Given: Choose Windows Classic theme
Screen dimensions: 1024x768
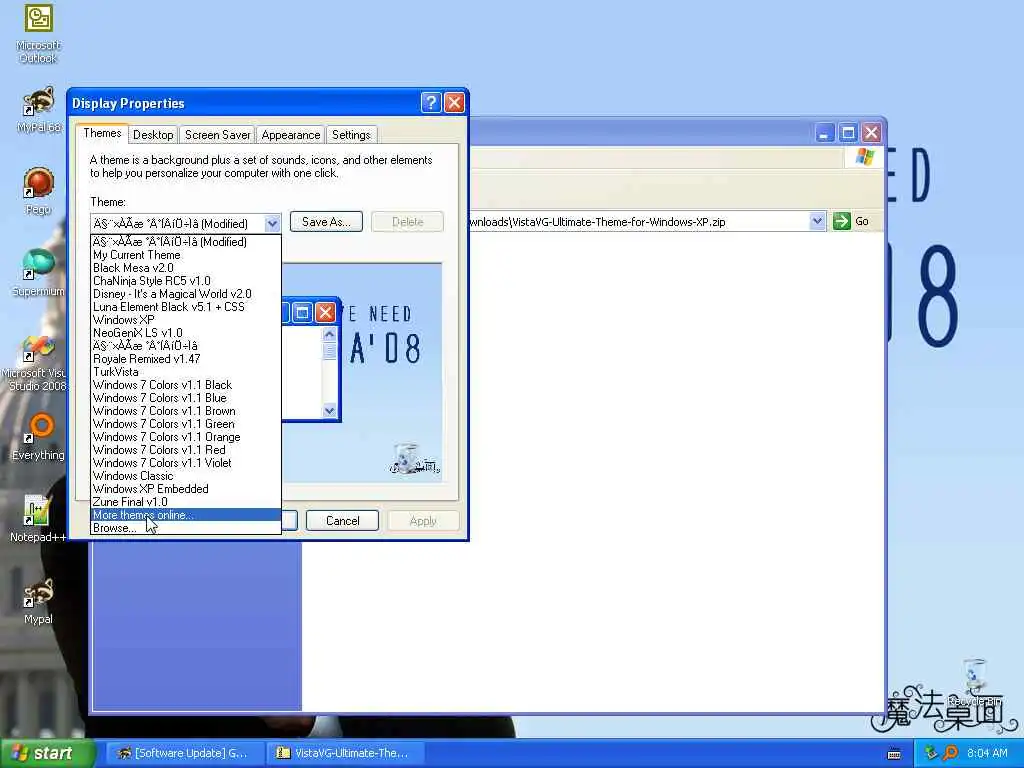Looking at the screenshot, I should [x=185, y=476].
